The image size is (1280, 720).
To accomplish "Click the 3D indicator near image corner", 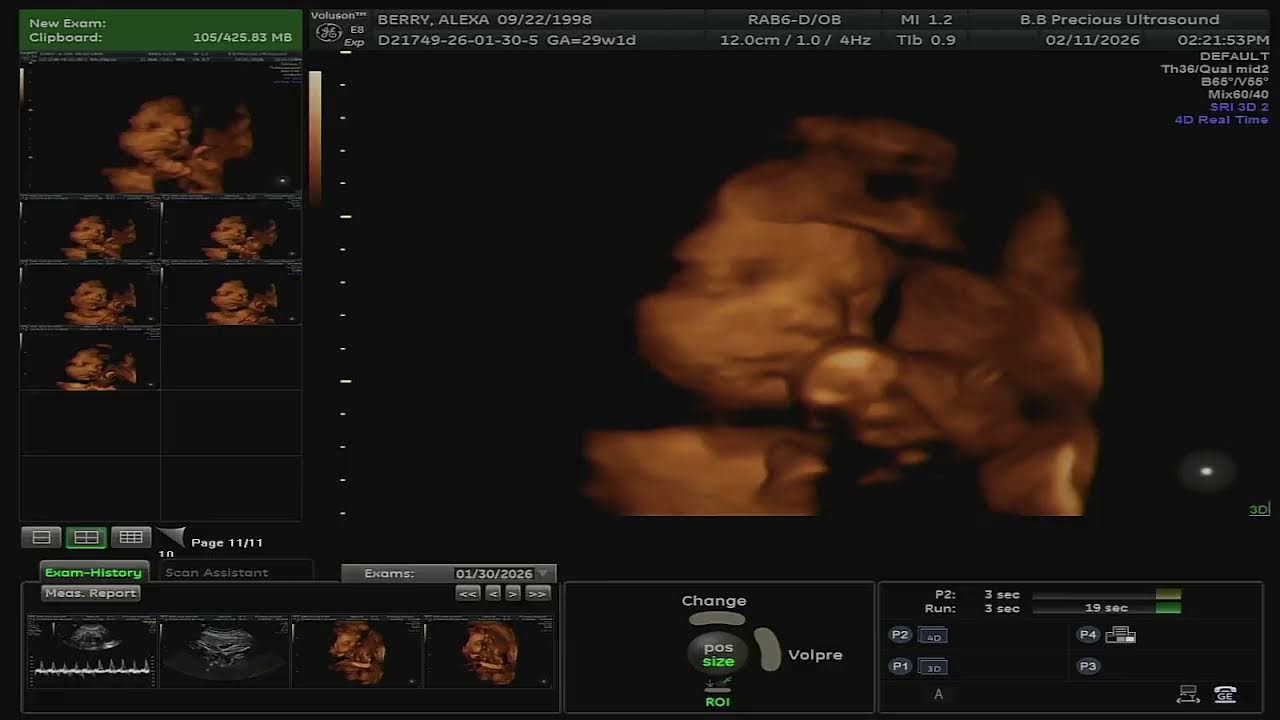I will pyautogui.click(x=1259, y=510).
